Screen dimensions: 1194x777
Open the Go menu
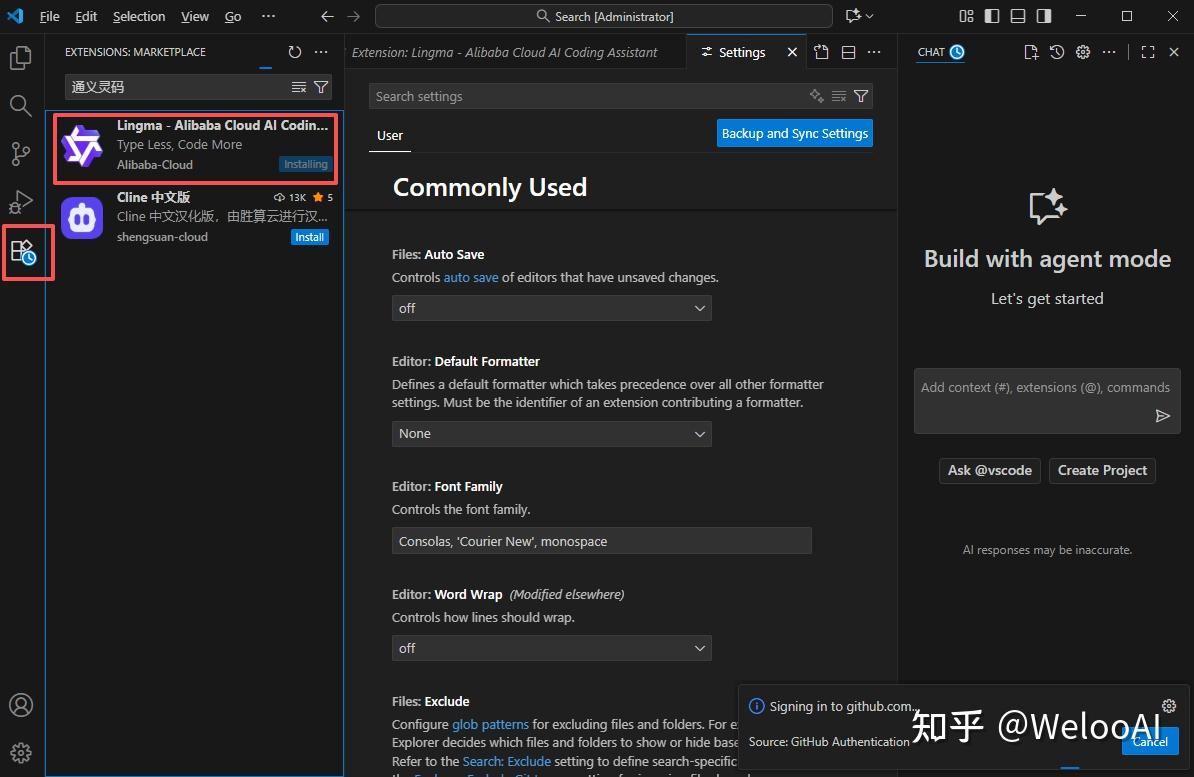[233, 16]
